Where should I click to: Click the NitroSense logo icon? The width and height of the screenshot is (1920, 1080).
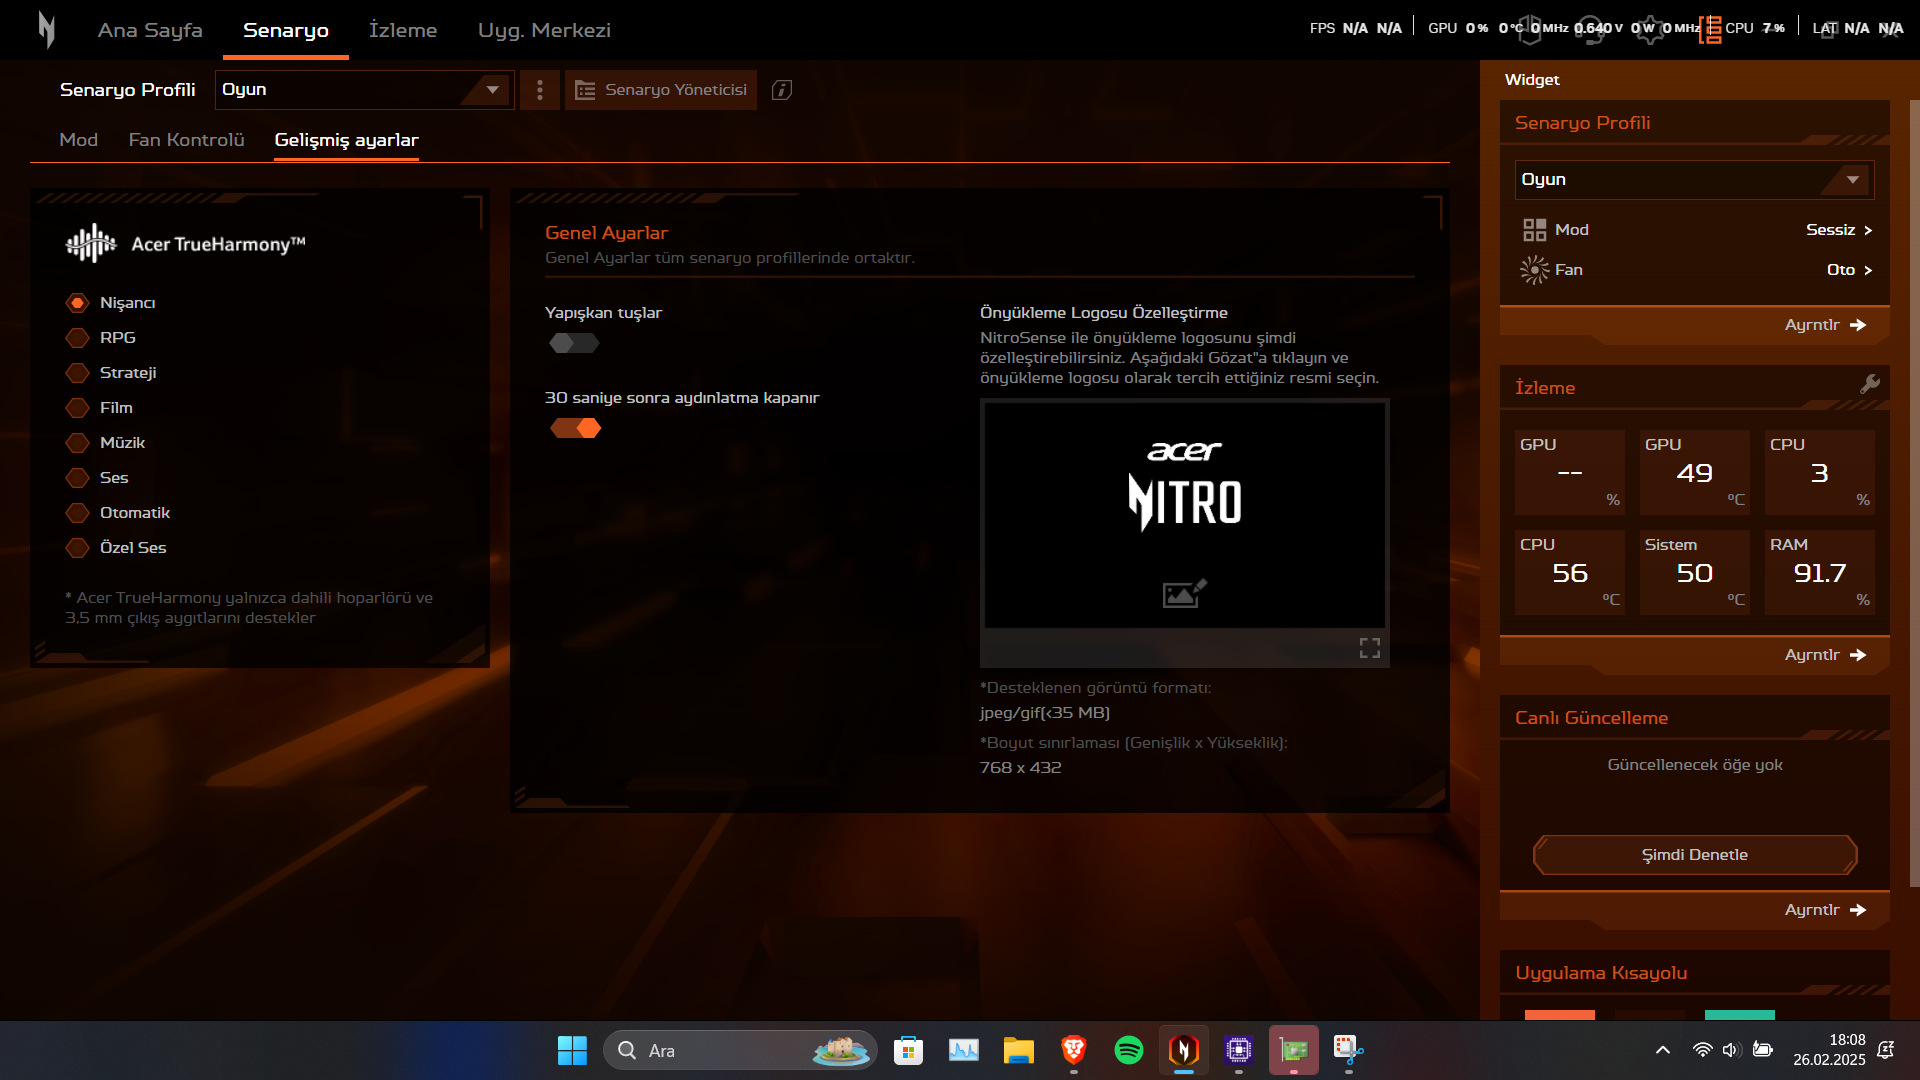click(x=46, y=30)
